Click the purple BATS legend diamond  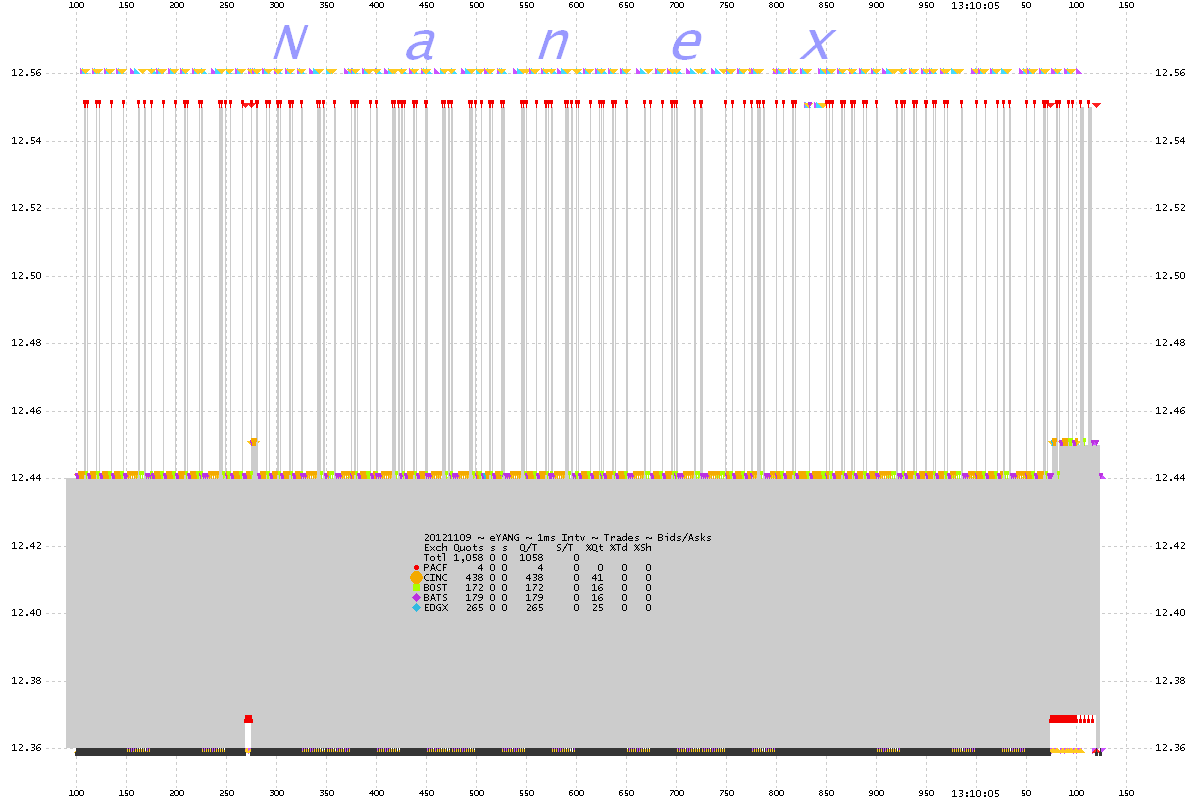point(416,598)
